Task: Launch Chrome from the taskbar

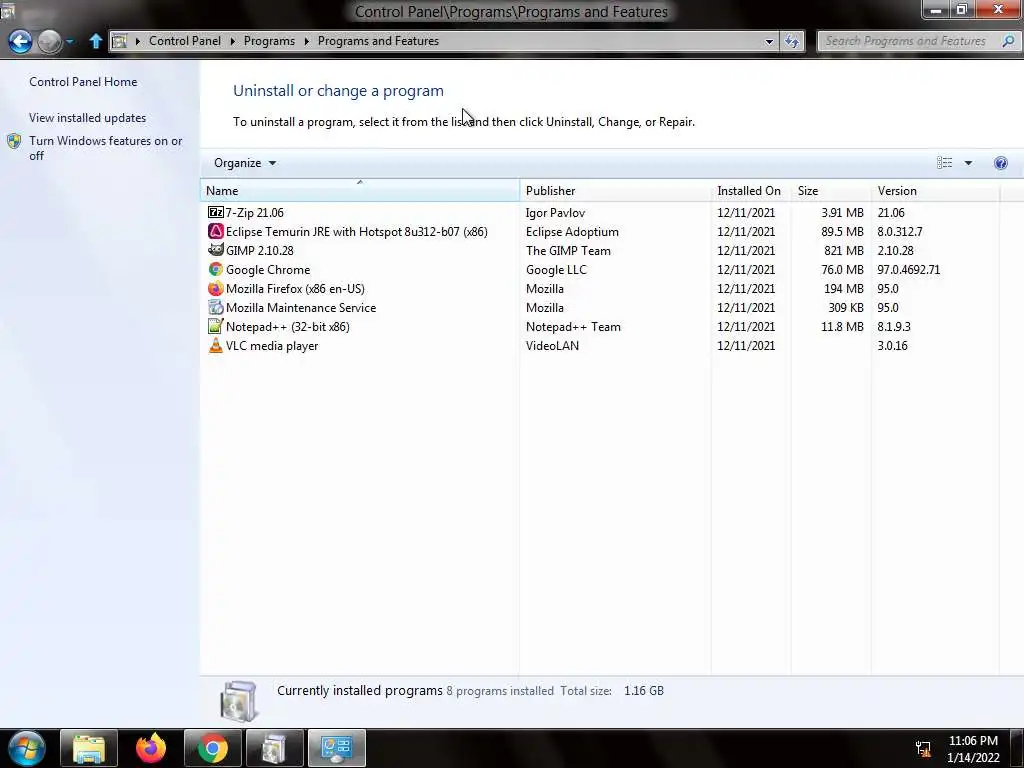Action: pyautogui.click(x=213, y=748)
